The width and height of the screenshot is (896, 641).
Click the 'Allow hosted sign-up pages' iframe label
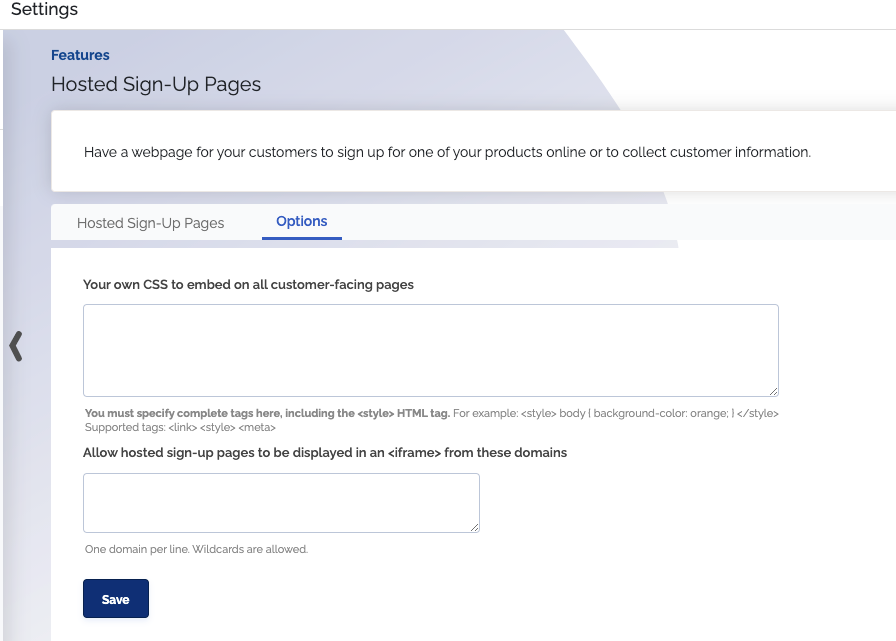tap(325, 452)
